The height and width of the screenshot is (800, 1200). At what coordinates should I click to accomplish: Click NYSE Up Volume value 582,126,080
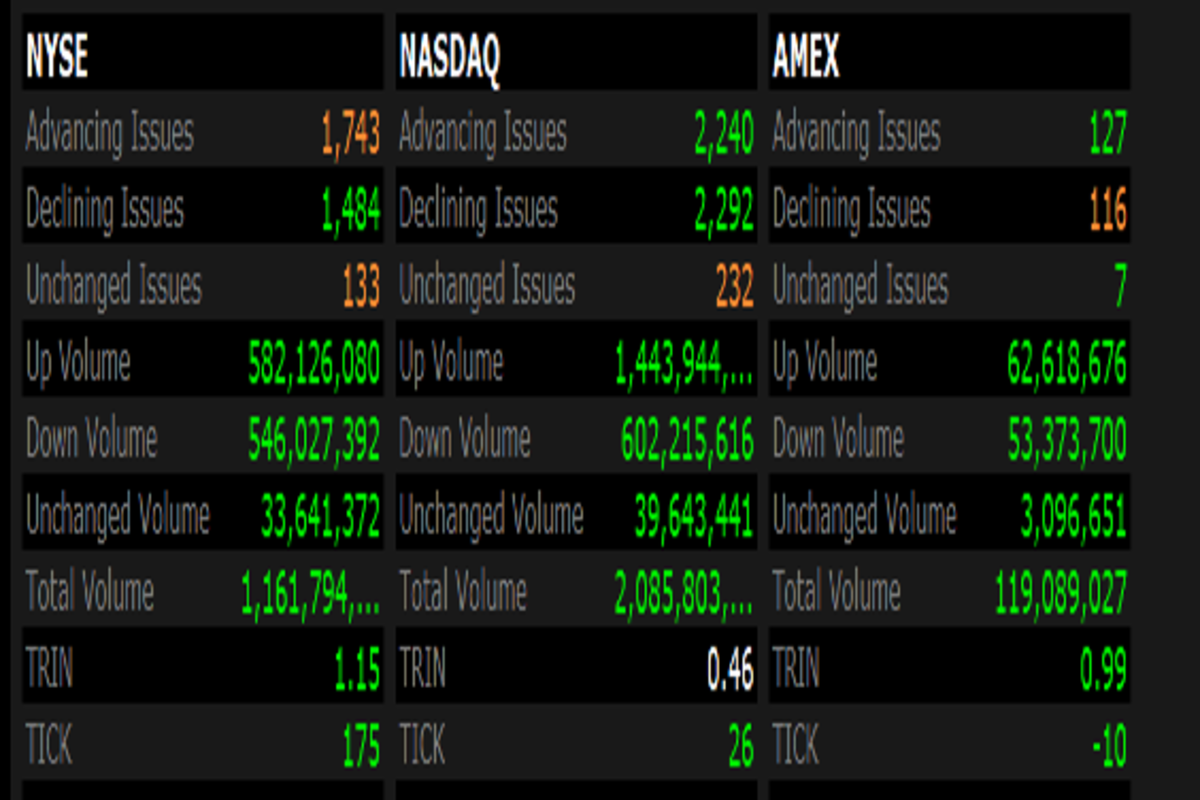pyautogui.click(x=314, y=364)
